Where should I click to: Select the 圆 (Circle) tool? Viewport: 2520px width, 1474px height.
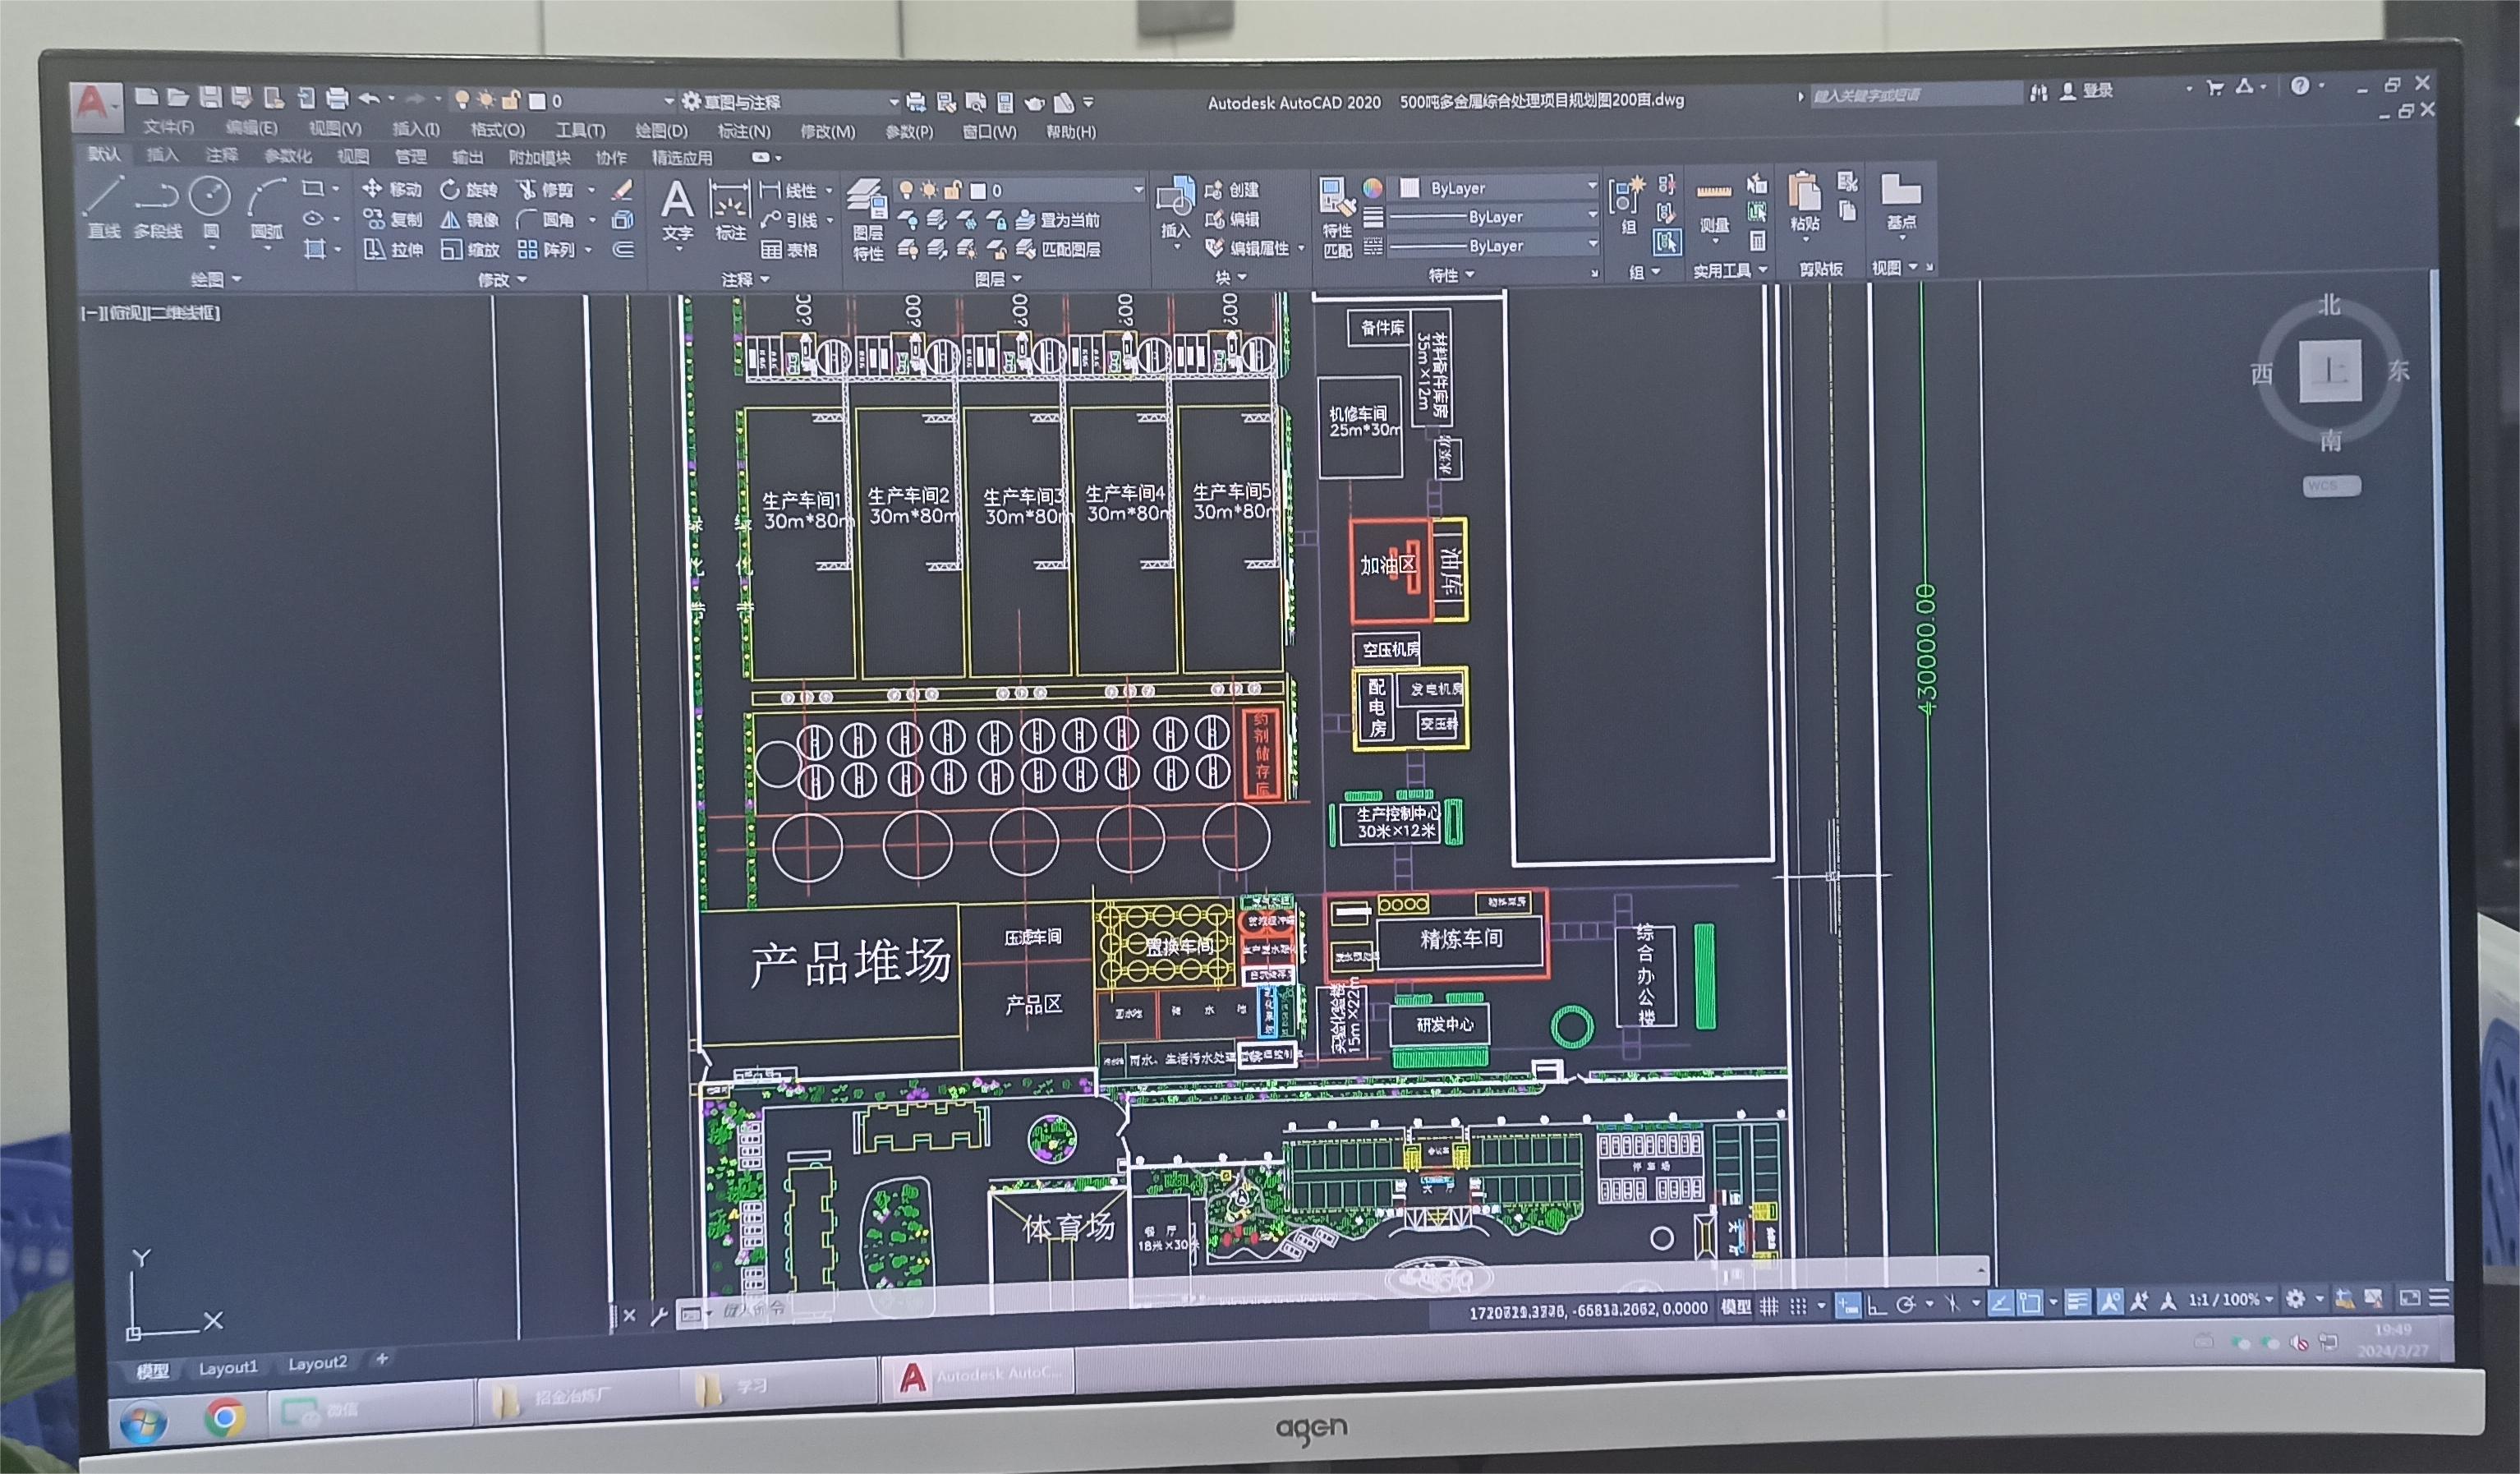click(211, 207)
